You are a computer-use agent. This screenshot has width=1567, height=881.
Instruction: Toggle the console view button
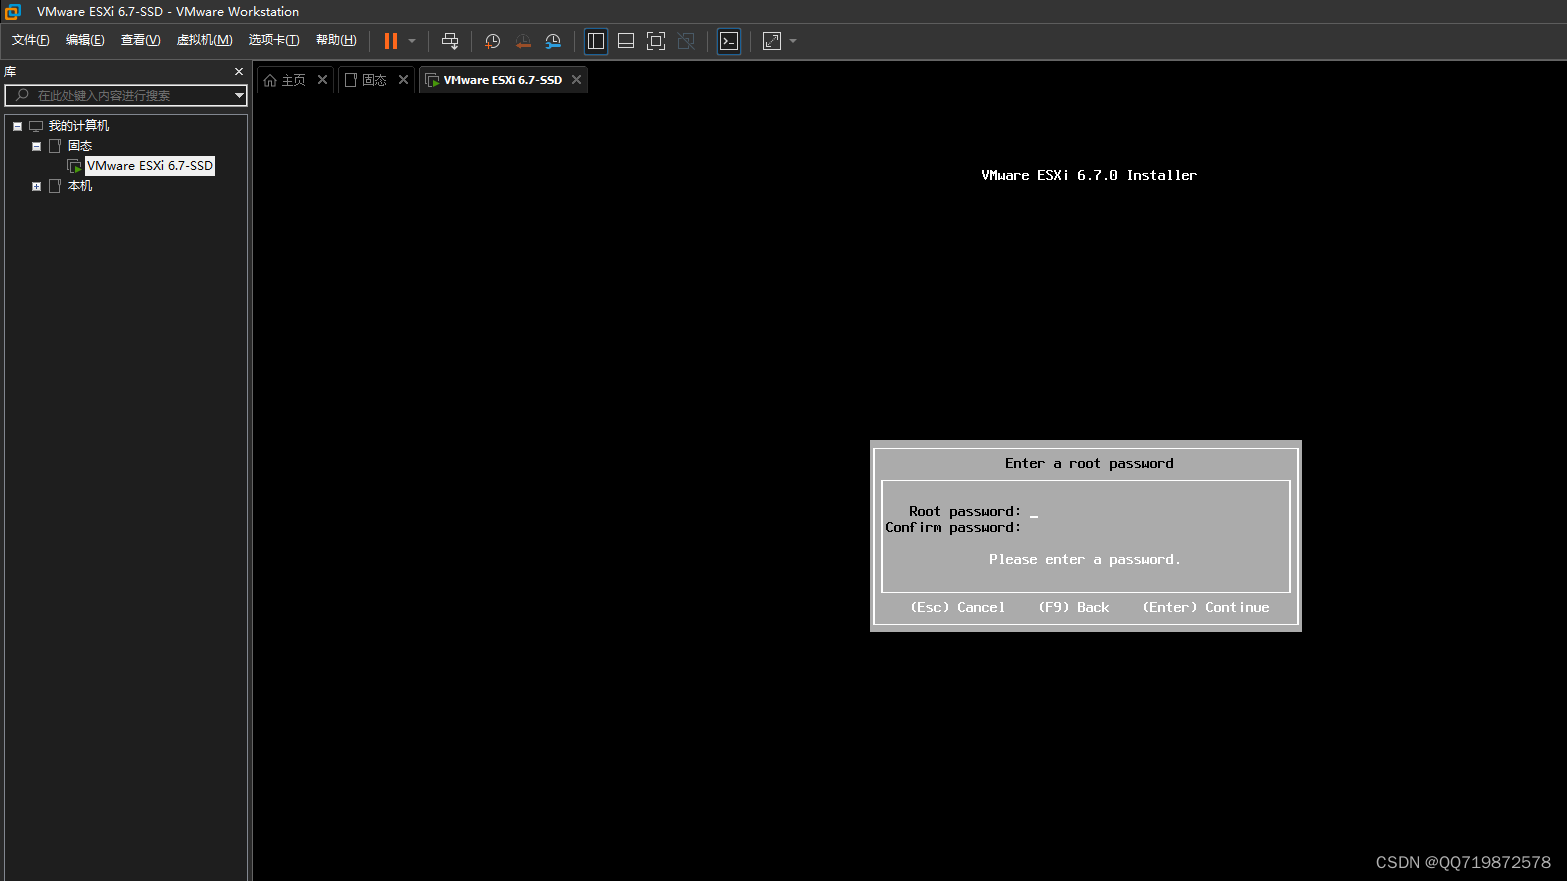(x=729, y=41)
